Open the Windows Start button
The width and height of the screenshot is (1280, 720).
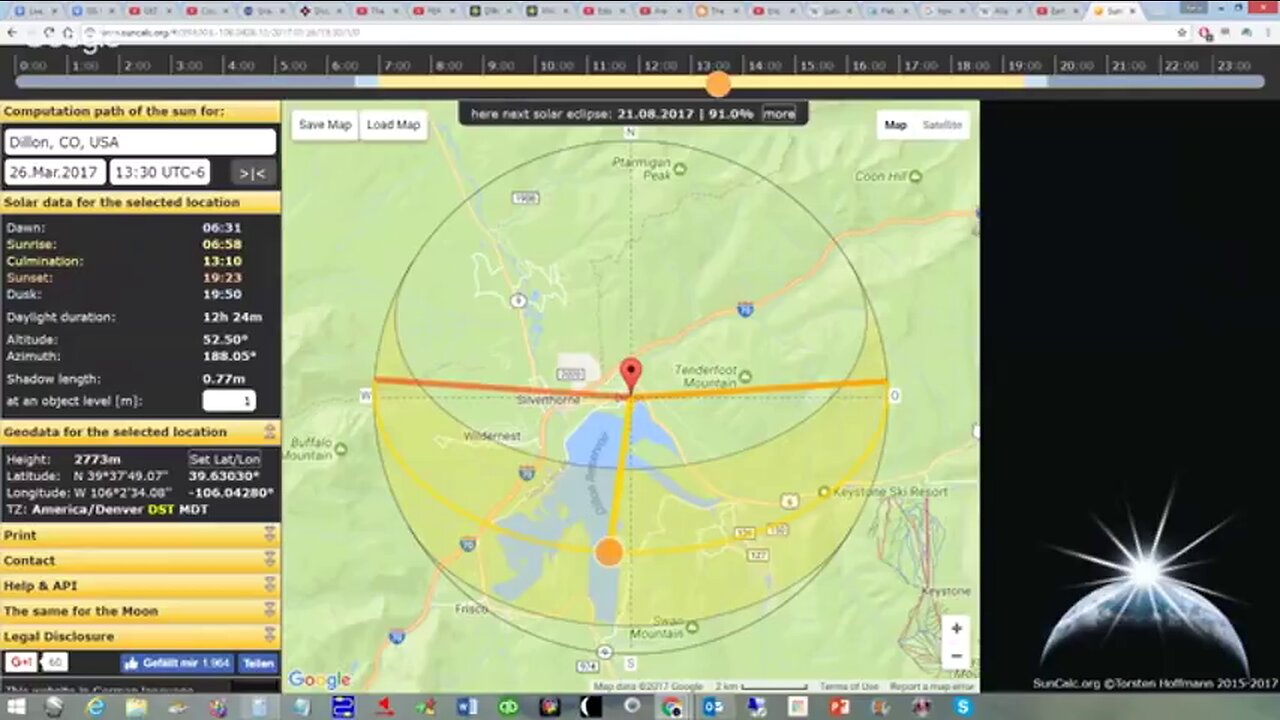tap(18, 707)
